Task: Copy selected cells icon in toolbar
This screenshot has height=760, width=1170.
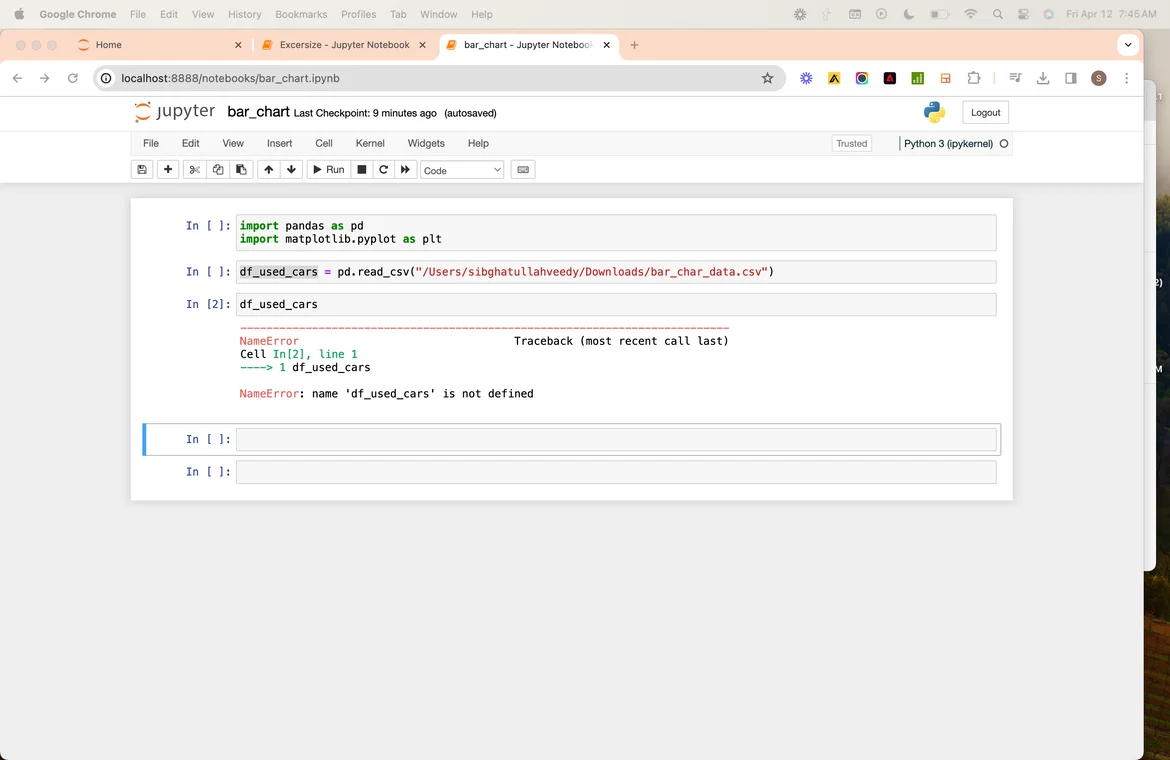Action: pos(218,170)
